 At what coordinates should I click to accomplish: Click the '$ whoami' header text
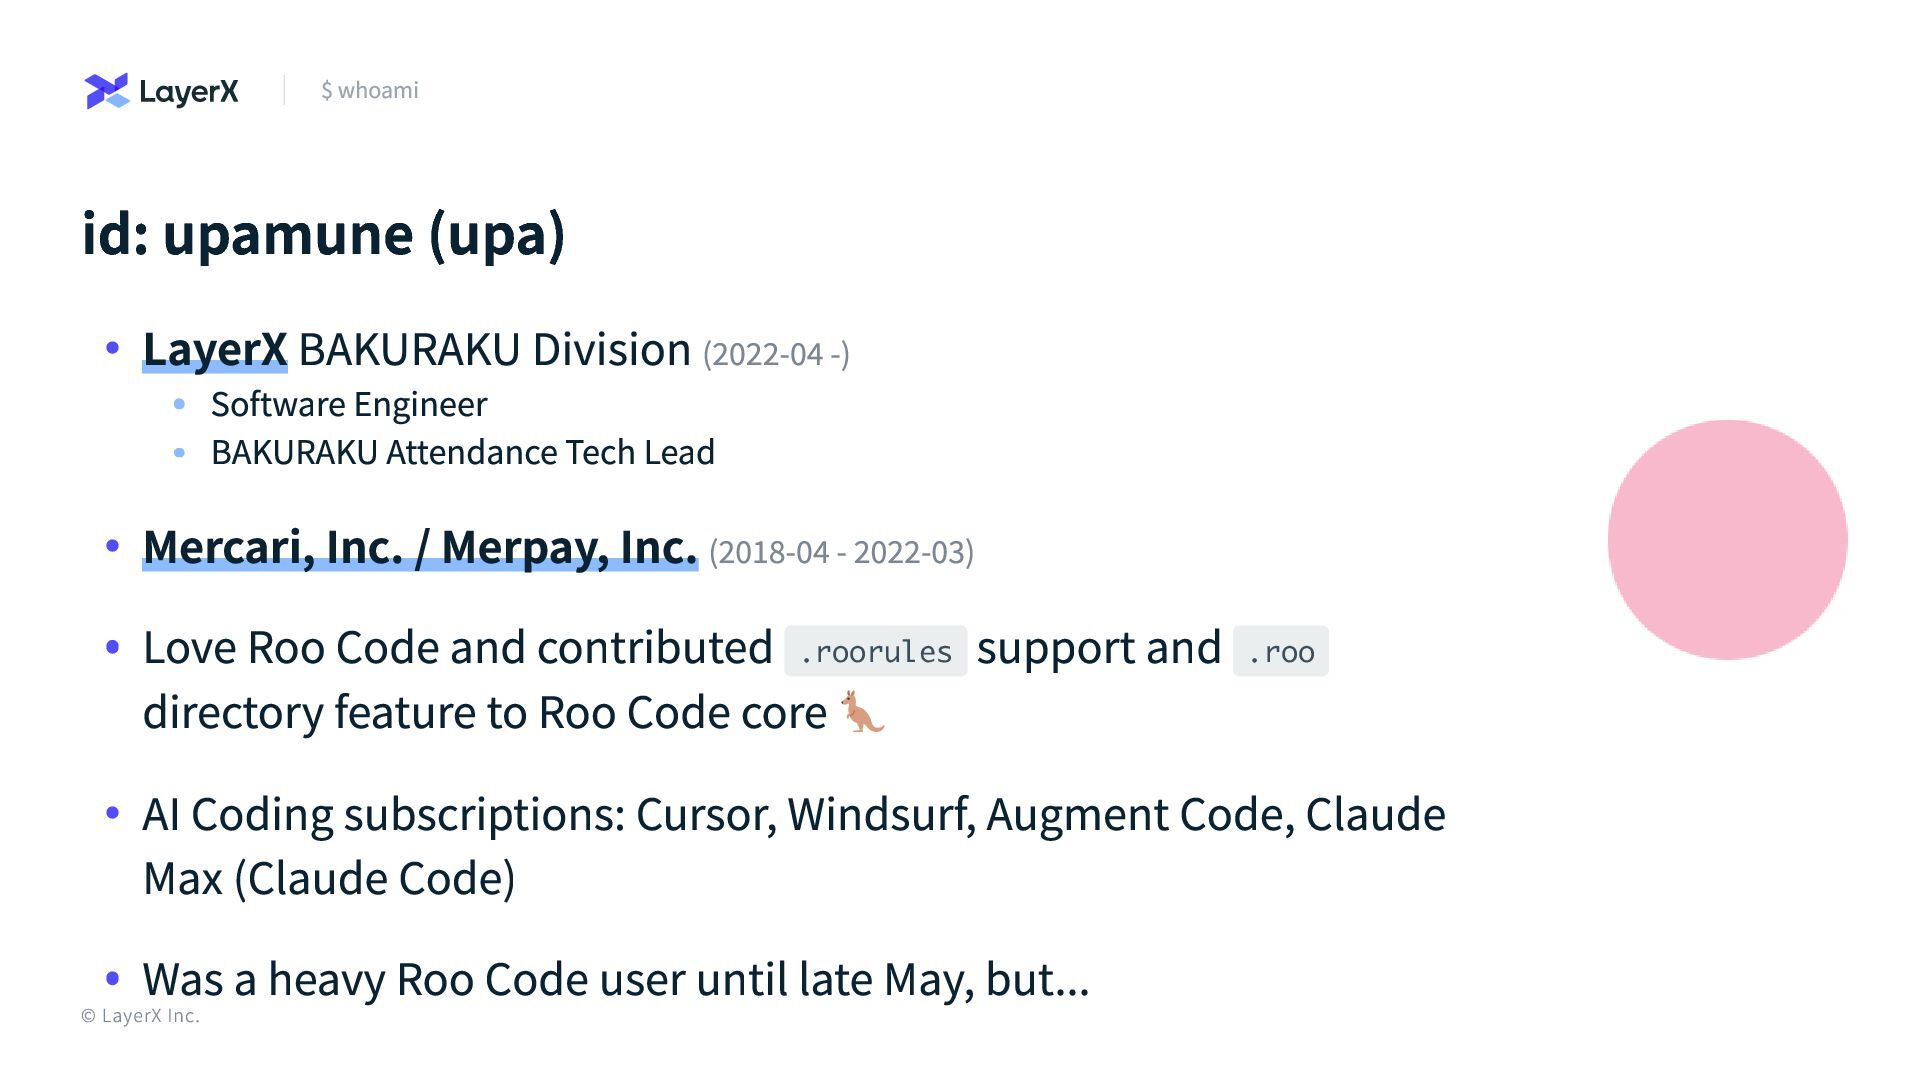(370, 90)
